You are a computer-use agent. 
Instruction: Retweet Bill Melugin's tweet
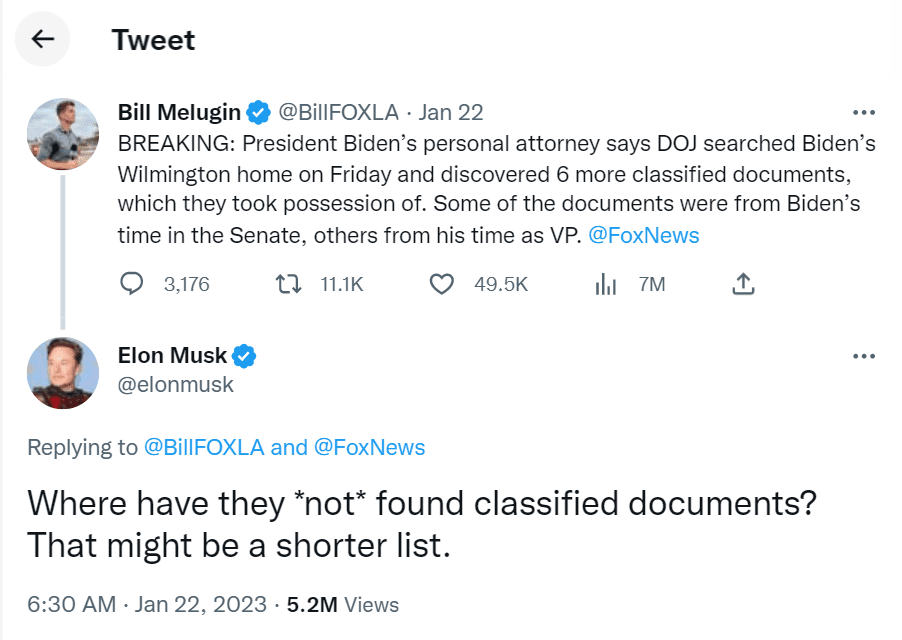[288, 285]
